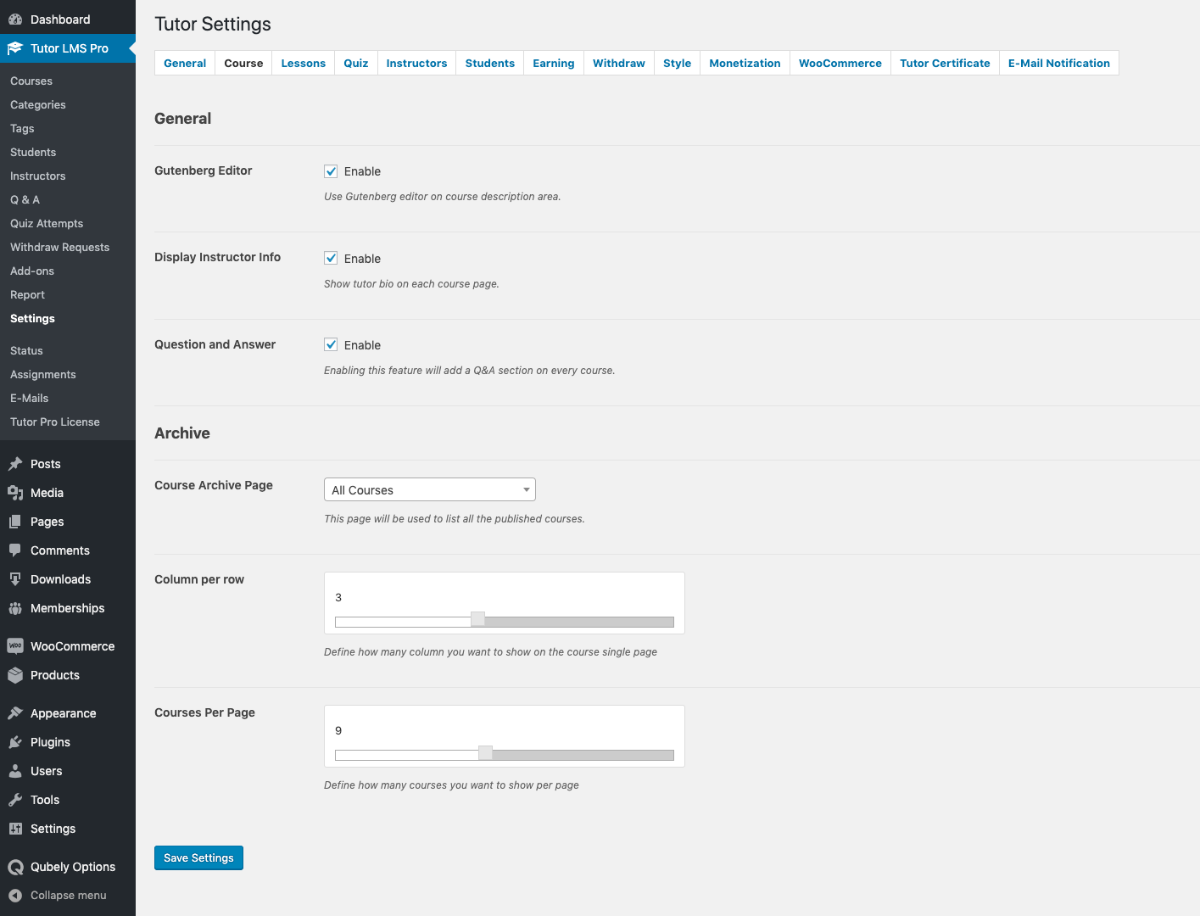The height and width of the screenshot is (916, 1200).
Task: Click the Users person icon
Action: point(15,771)
